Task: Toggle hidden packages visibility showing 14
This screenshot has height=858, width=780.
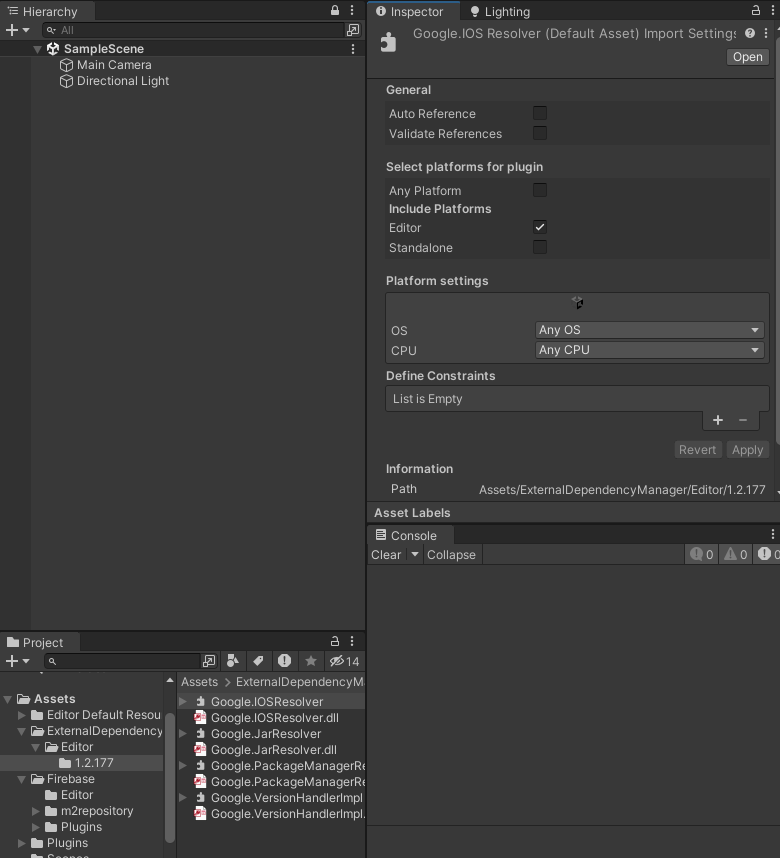Action: pos(344,661)
